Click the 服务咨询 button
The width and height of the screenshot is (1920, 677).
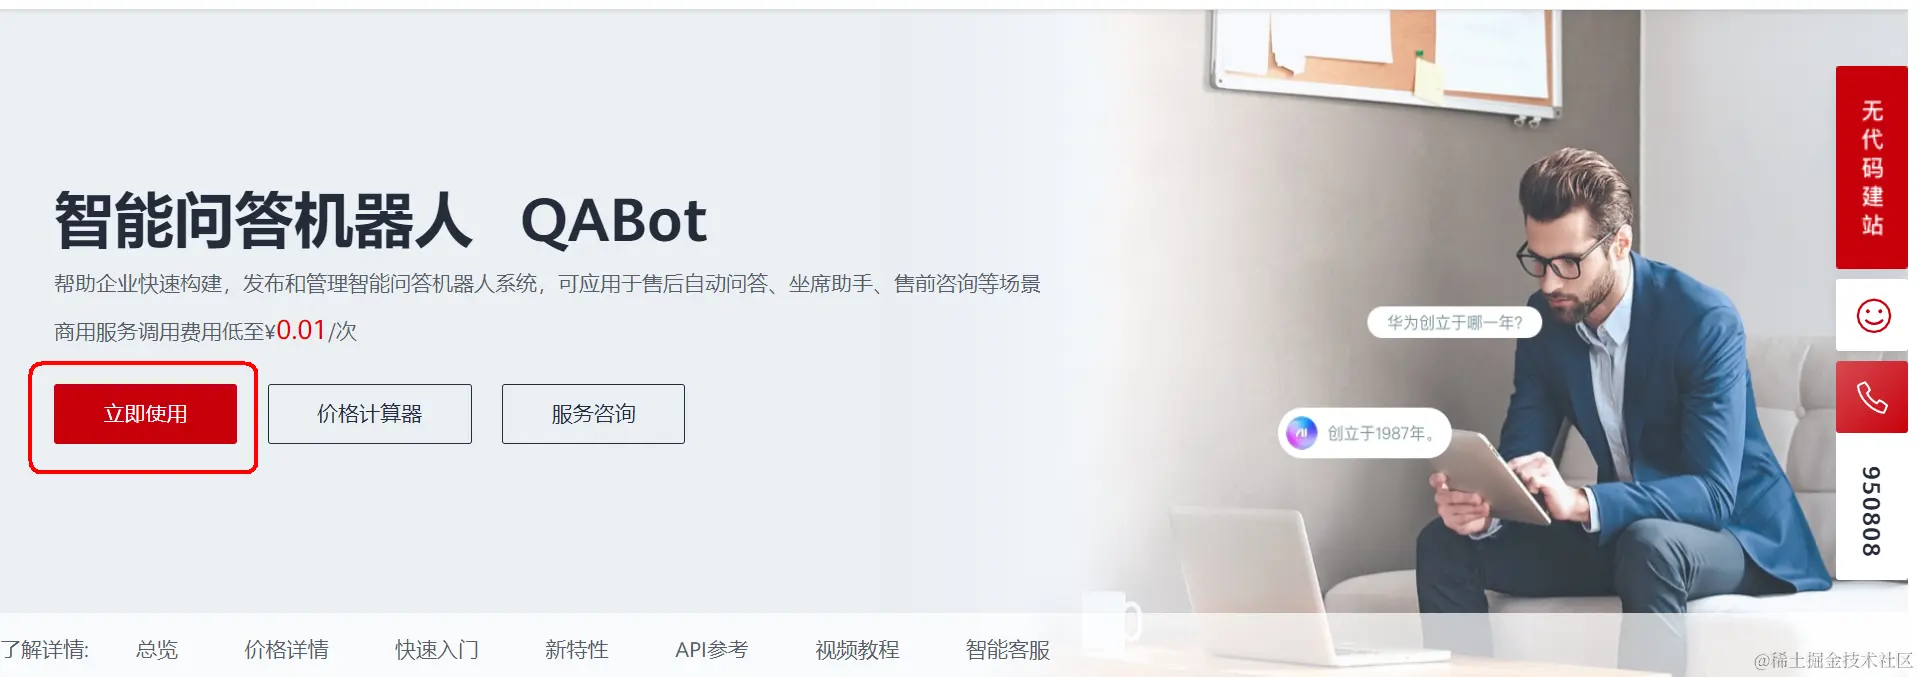click(x=593, y=414)
